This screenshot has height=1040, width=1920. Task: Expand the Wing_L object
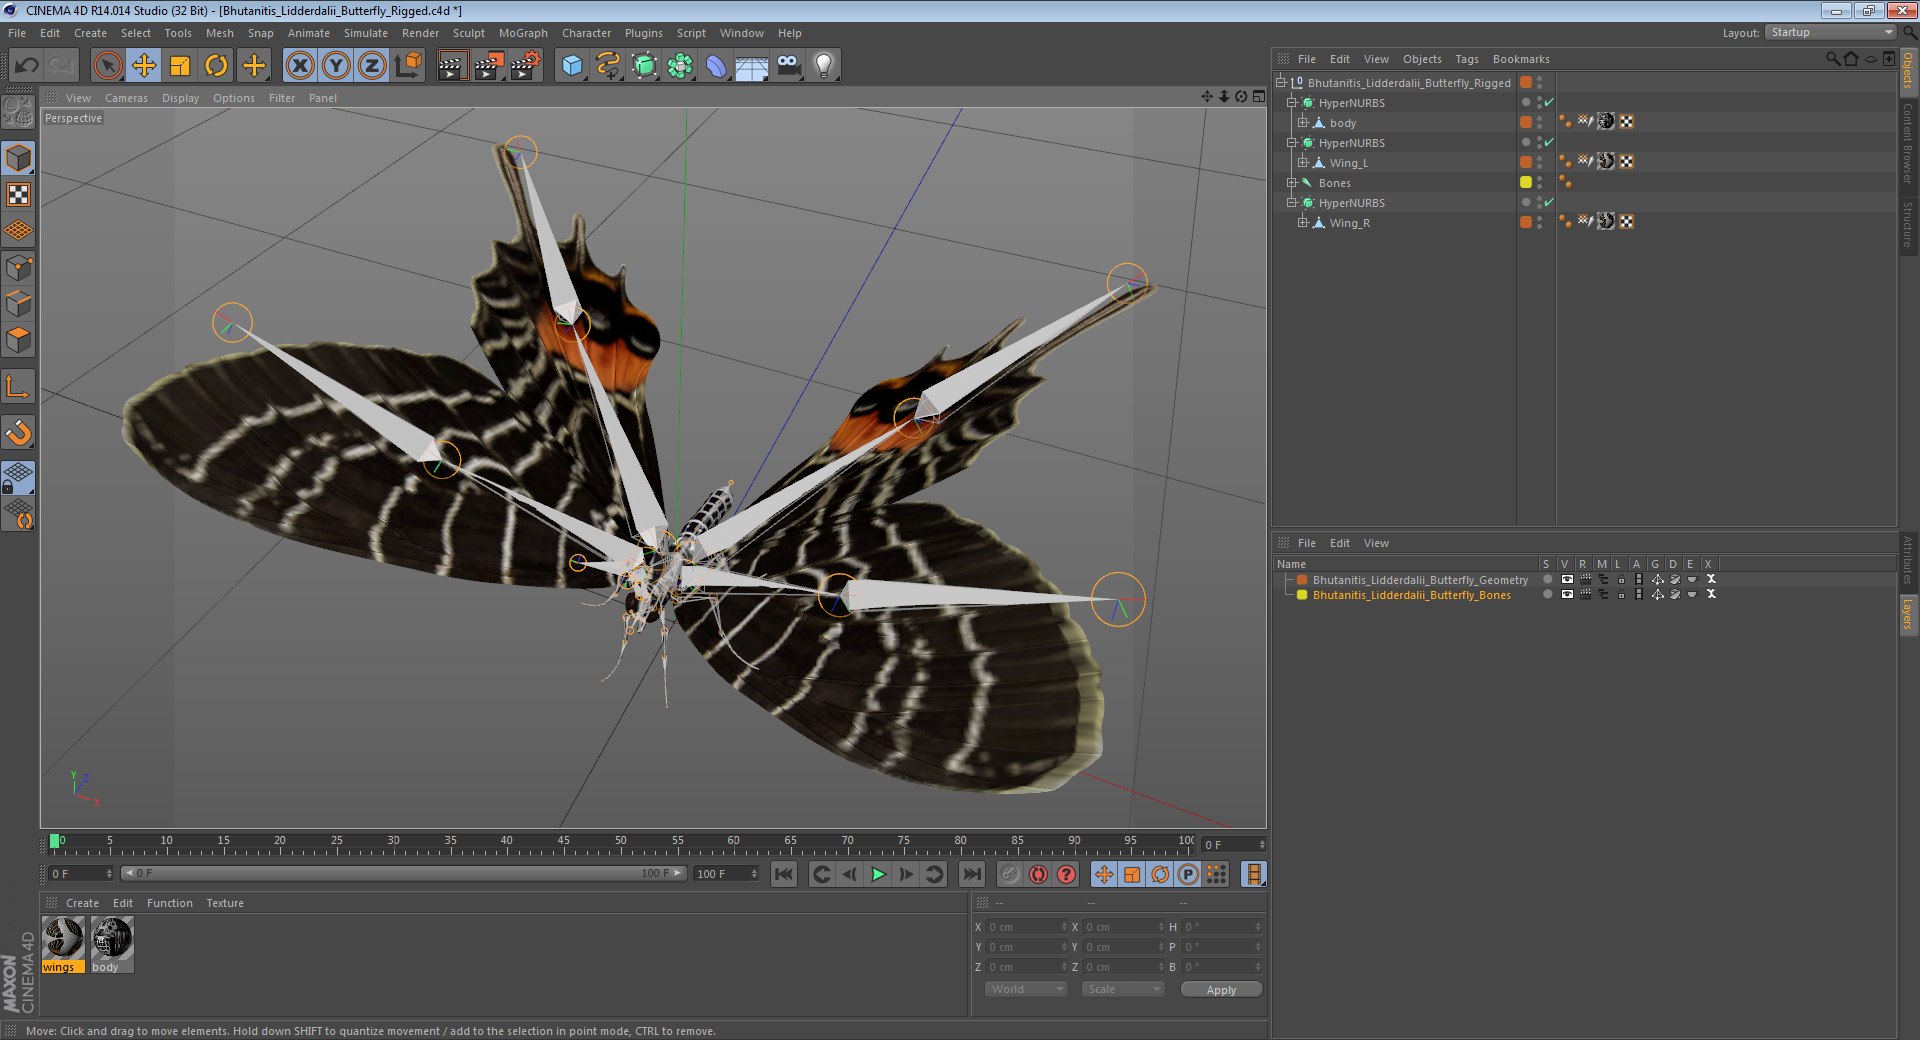pos(1302,163)
